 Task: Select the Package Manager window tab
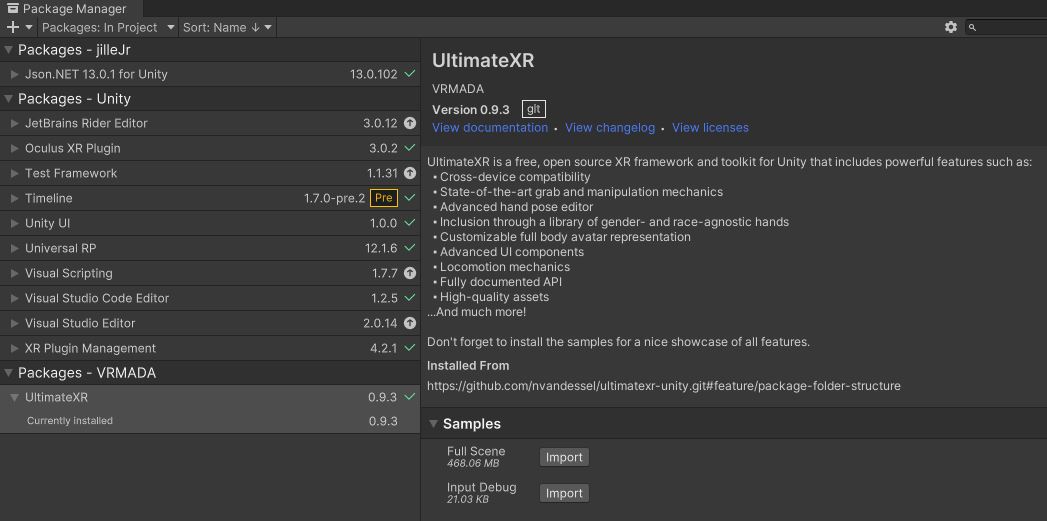[x=66, y=8]
